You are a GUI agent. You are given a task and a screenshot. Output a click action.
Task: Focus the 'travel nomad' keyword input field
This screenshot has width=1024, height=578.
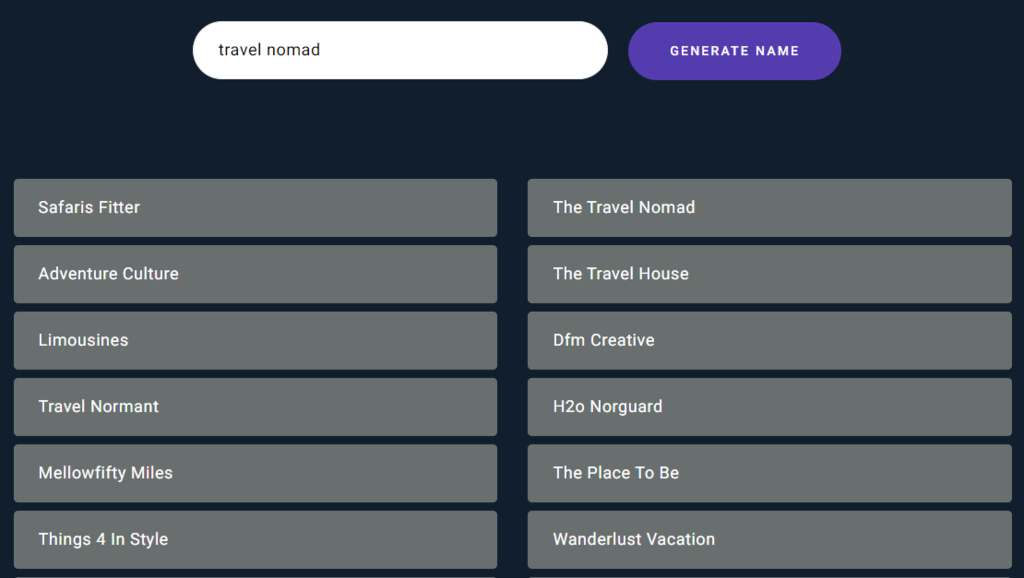click(400, 50)
